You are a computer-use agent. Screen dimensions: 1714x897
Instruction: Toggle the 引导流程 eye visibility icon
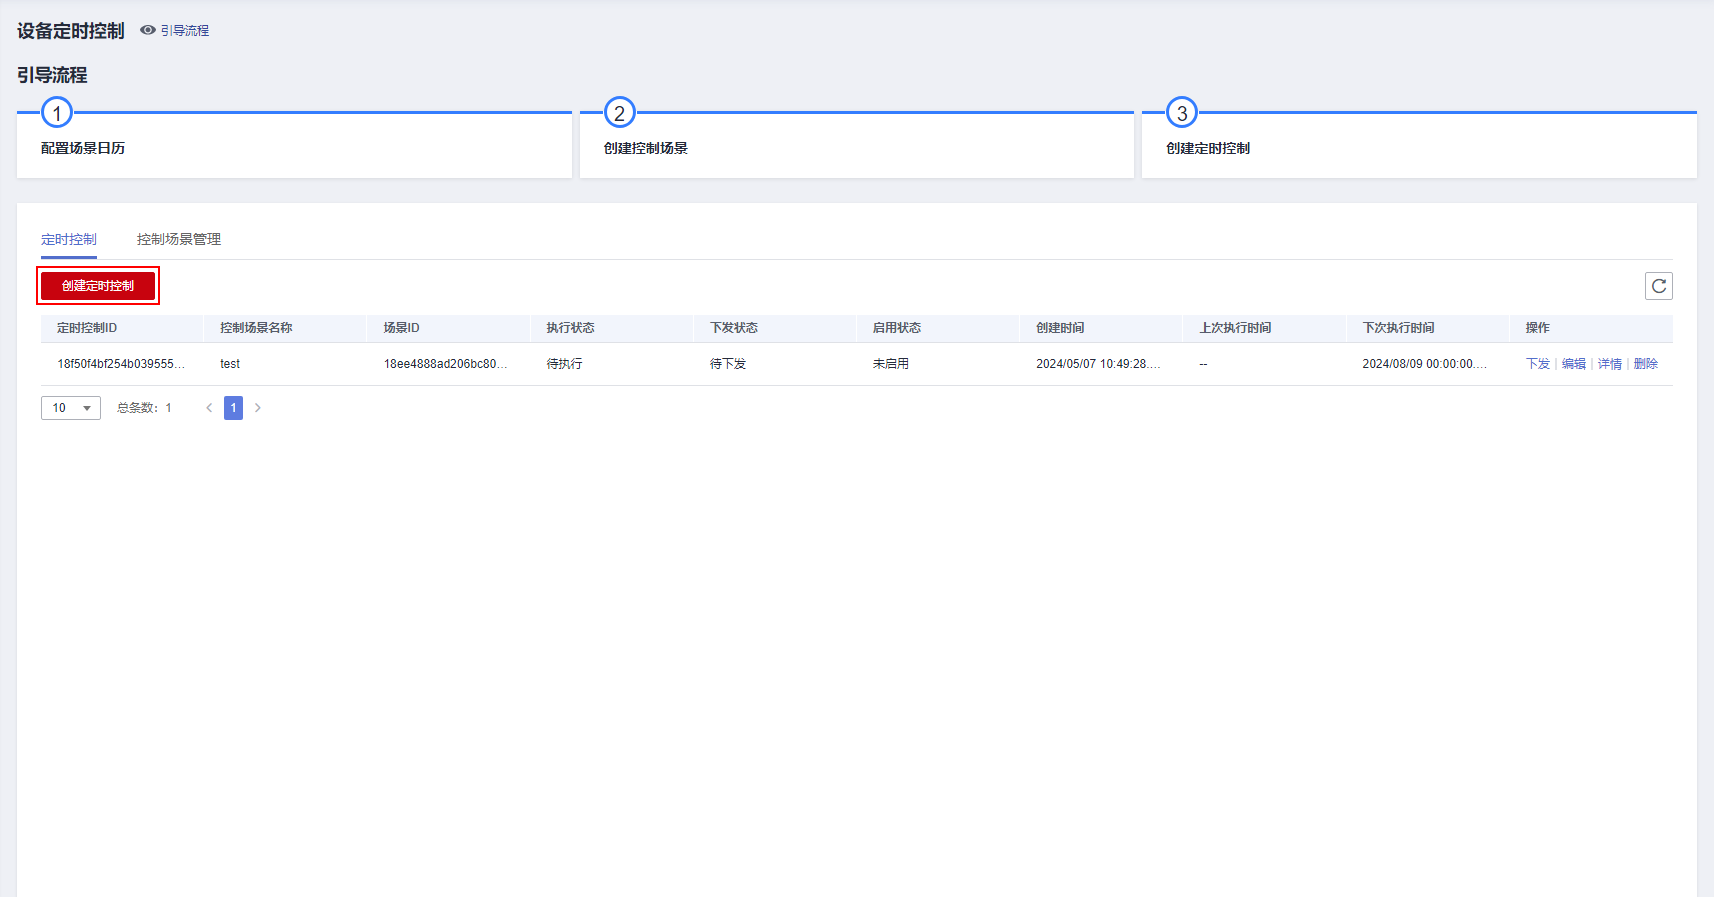click(148, 30)
